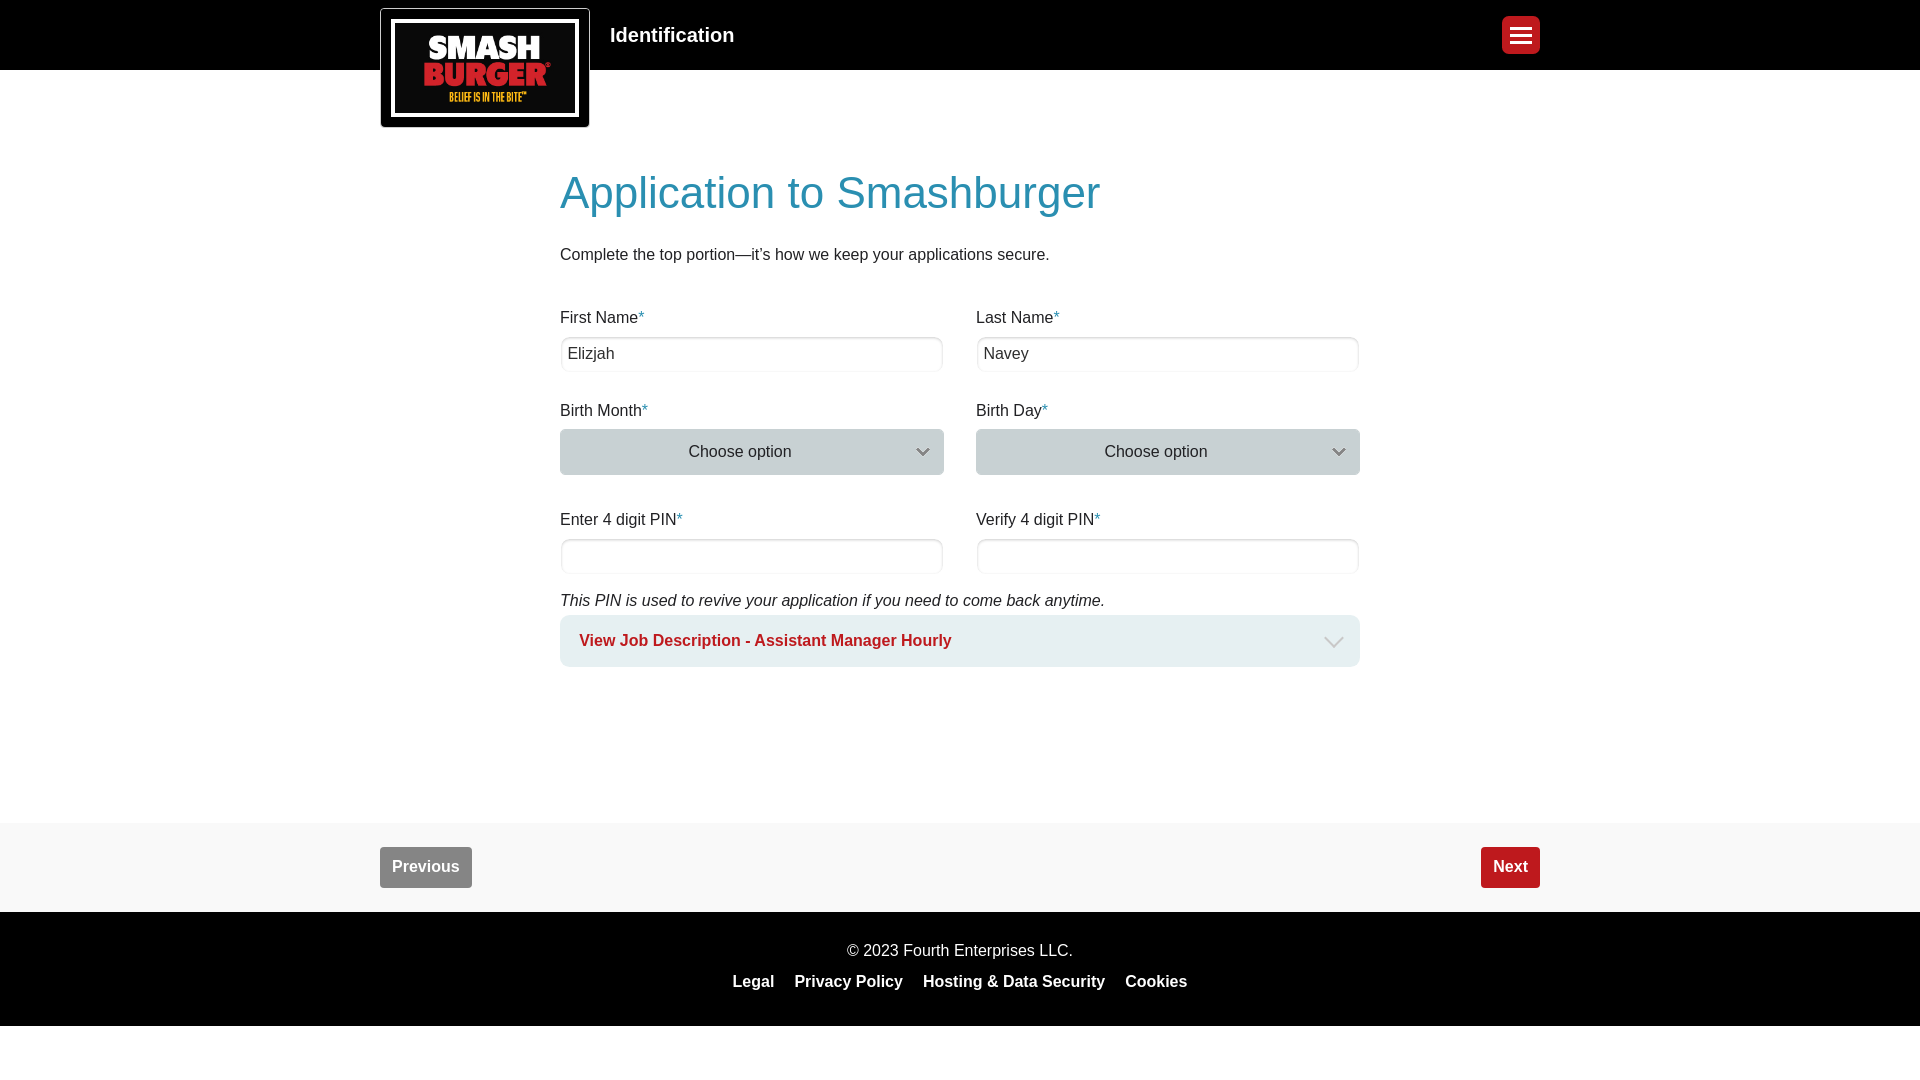Click the Last Name field
This screenshot has width=1920, height=1080.
tap(1168, 354)
